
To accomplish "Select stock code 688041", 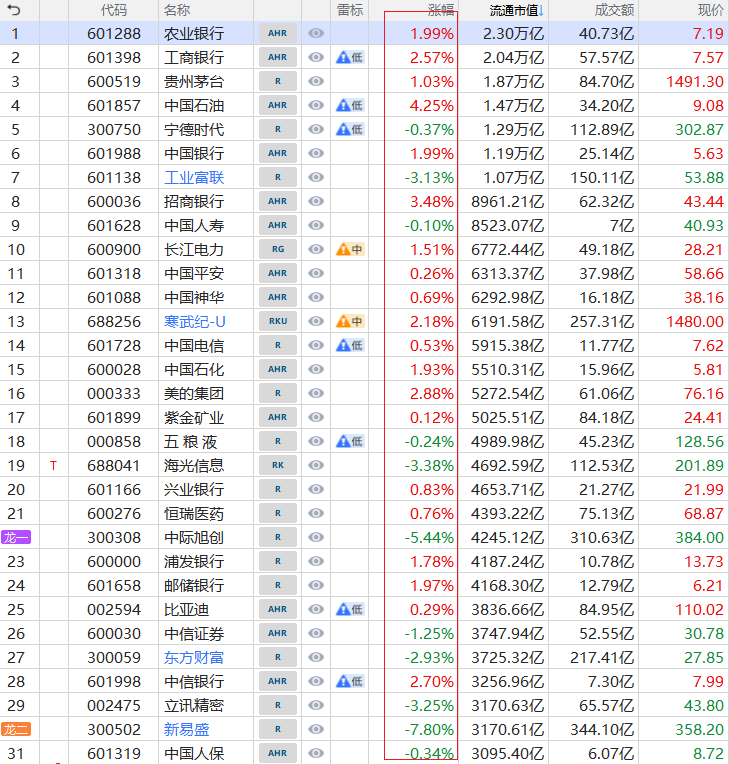I will 114,466.
